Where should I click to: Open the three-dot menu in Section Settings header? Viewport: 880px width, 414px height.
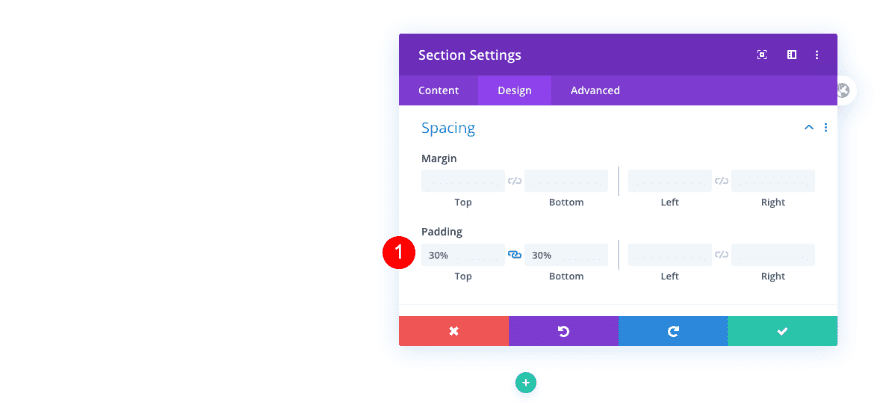817,55
